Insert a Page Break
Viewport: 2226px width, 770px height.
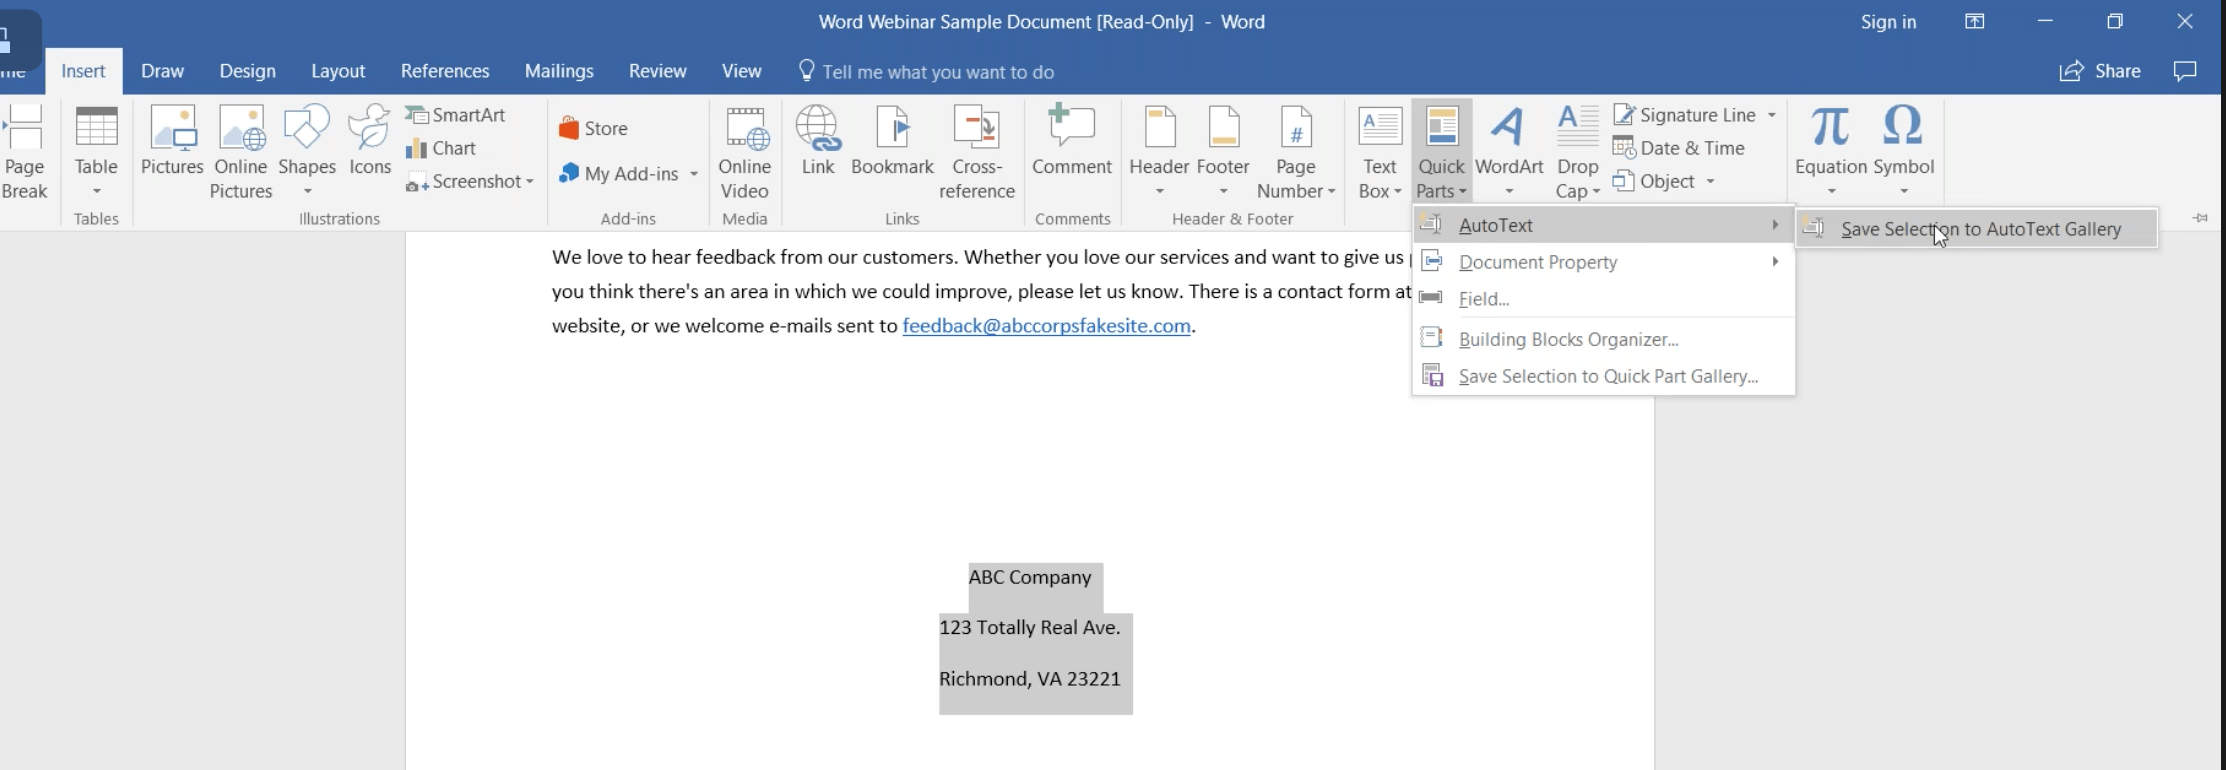tap(24, 152)
